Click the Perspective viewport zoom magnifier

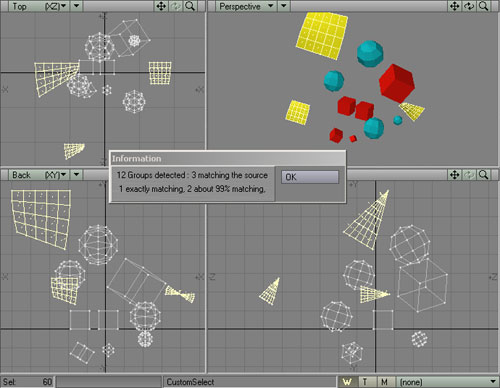point(483,6)
